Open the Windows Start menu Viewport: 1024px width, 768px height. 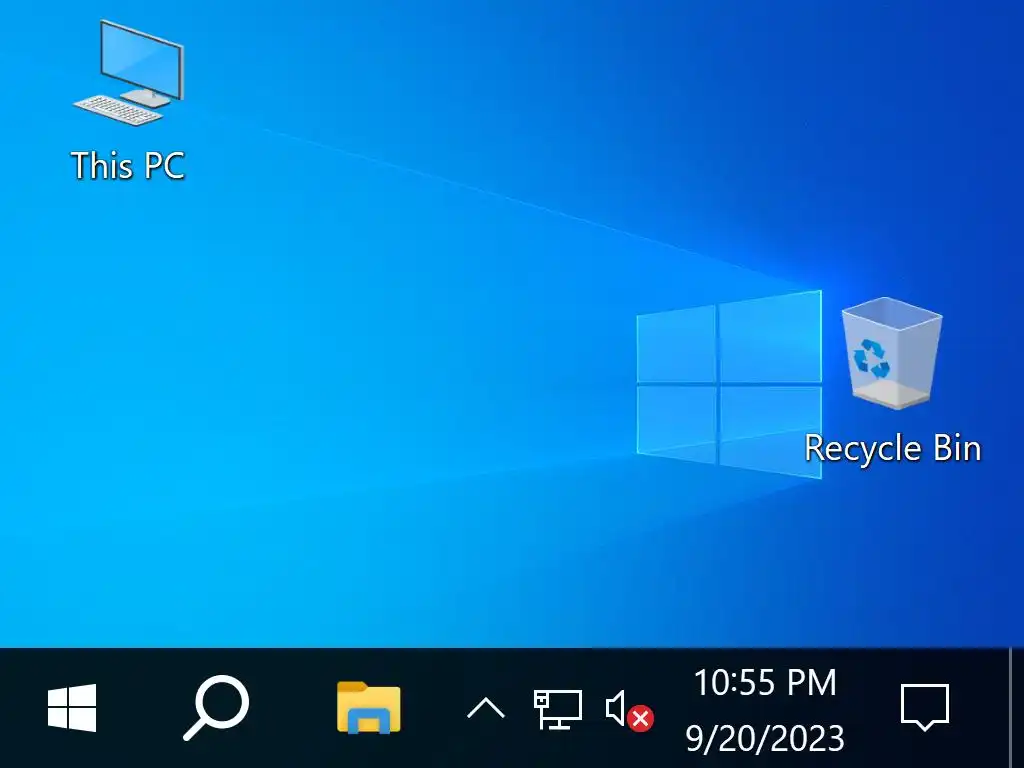[x=72, y=708]
